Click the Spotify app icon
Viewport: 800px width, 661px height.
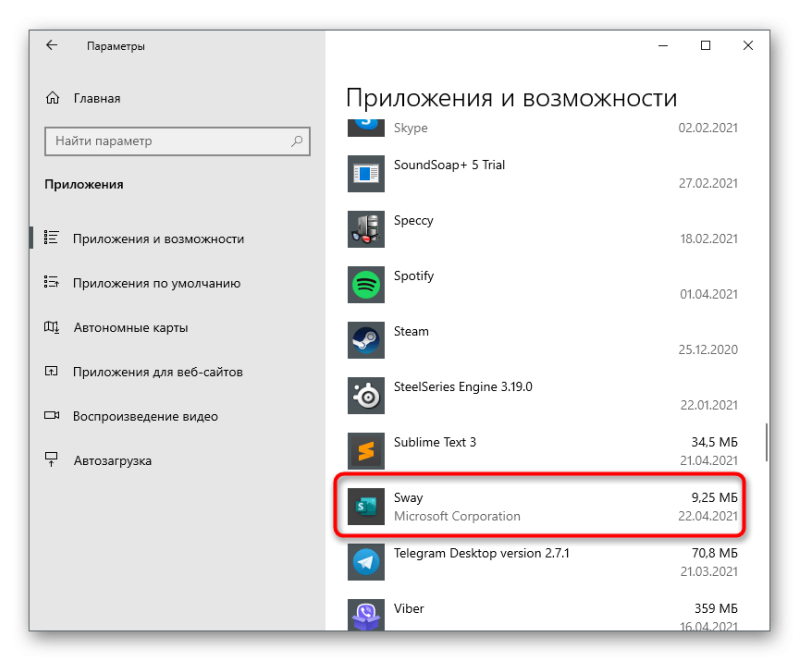tap(366, 285)
